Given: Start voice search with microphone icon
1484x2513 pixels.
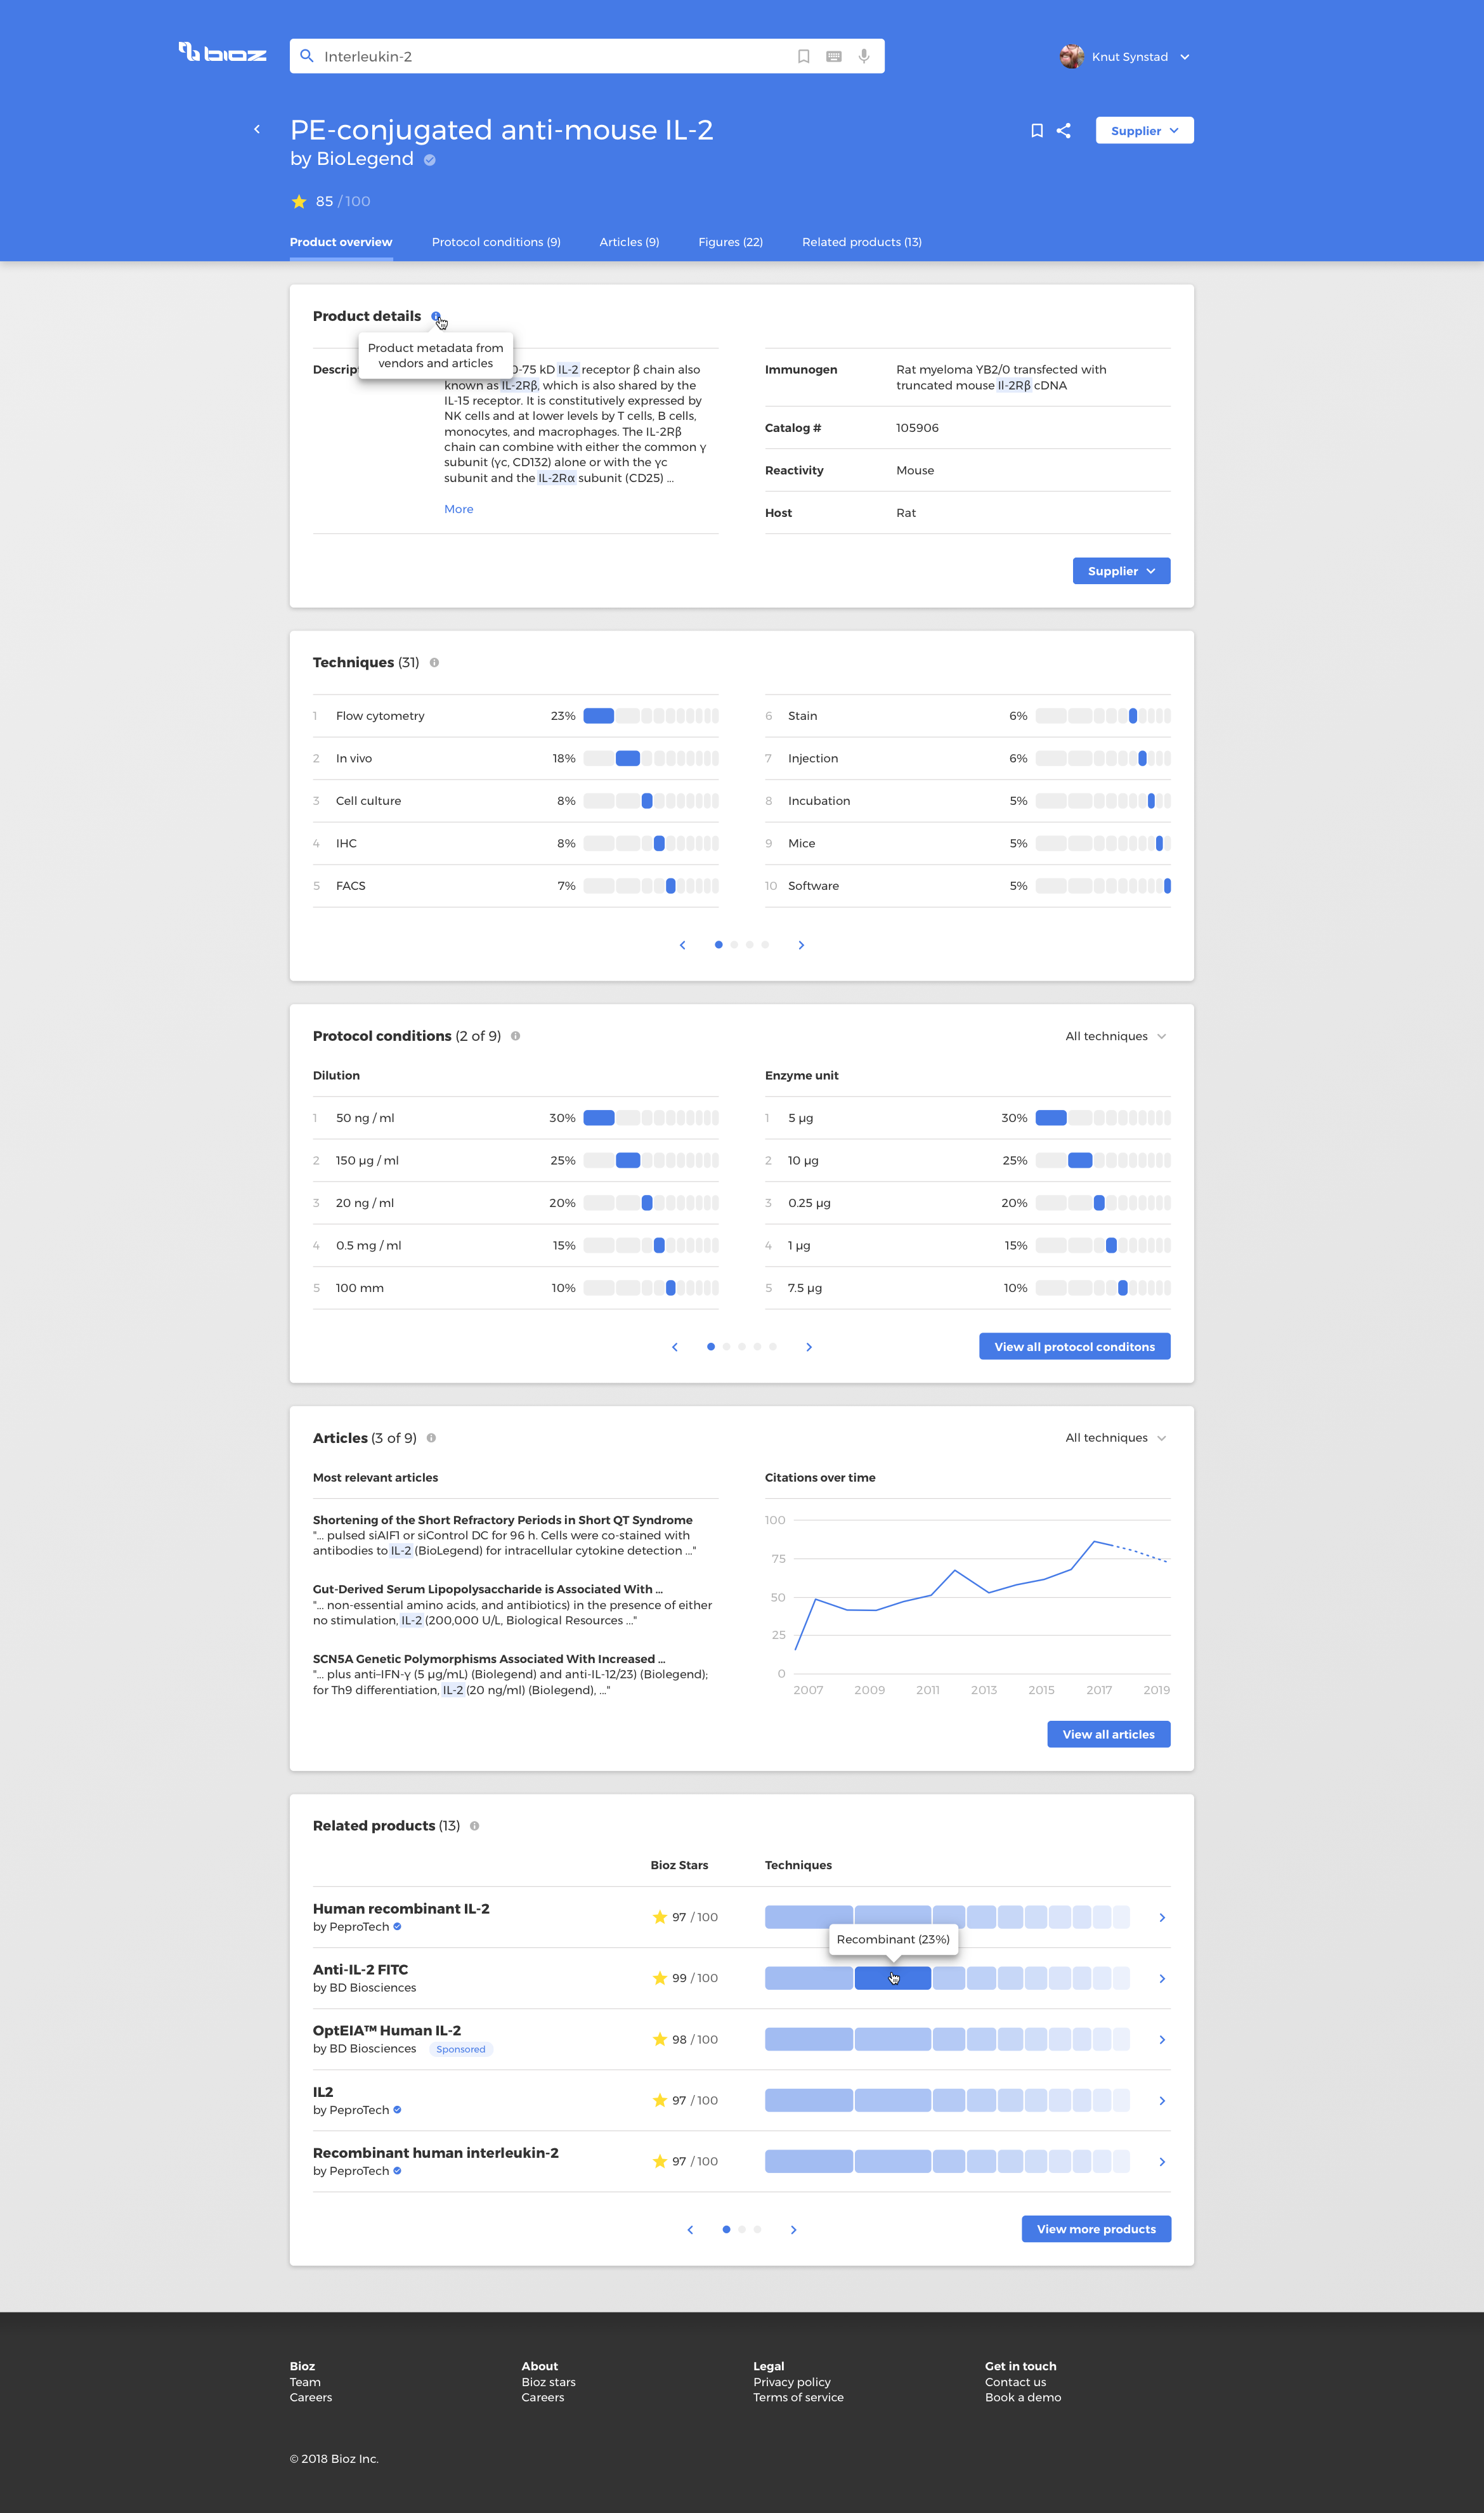Looking at the screenshot, I should (864, 57).
